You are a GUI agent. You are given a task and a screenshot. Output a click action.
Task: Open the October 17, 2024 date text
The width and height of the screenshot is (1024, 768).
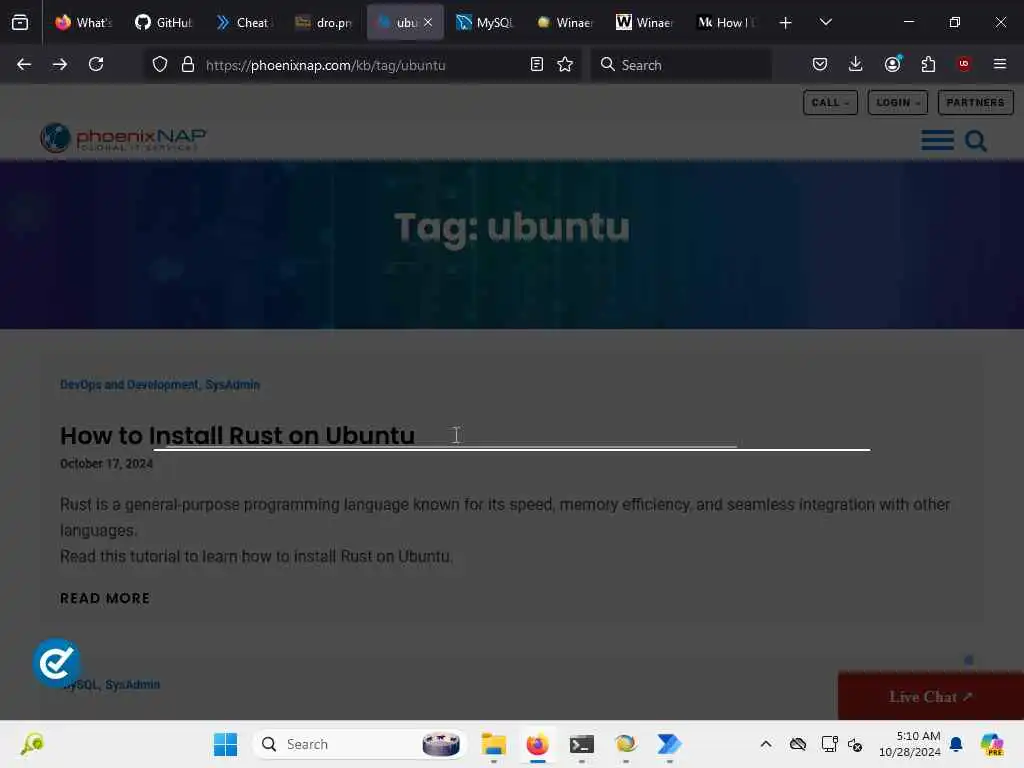click(106, 464)
